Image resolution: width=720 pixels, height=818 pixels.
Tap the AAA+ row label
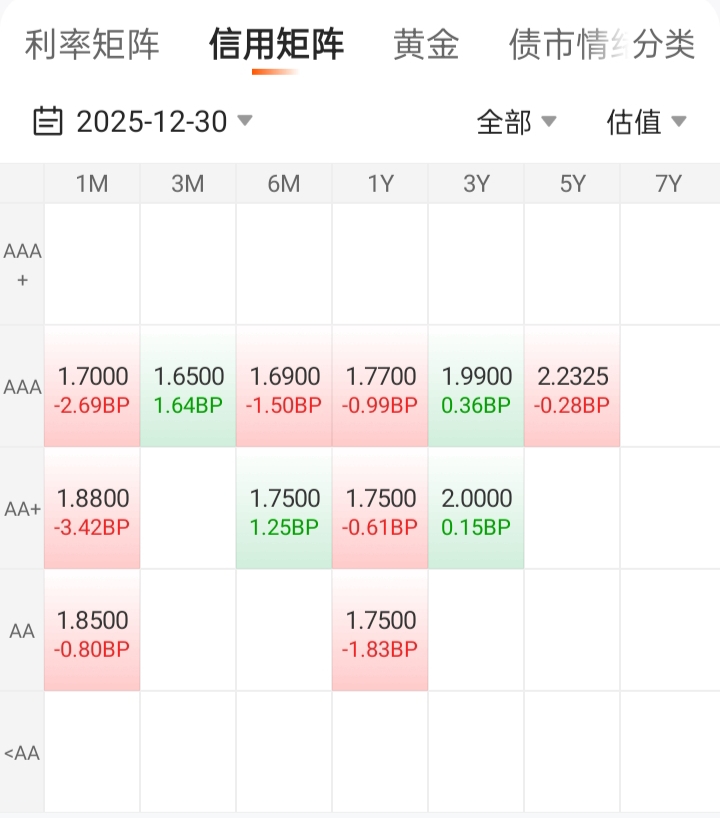point(22,266)
